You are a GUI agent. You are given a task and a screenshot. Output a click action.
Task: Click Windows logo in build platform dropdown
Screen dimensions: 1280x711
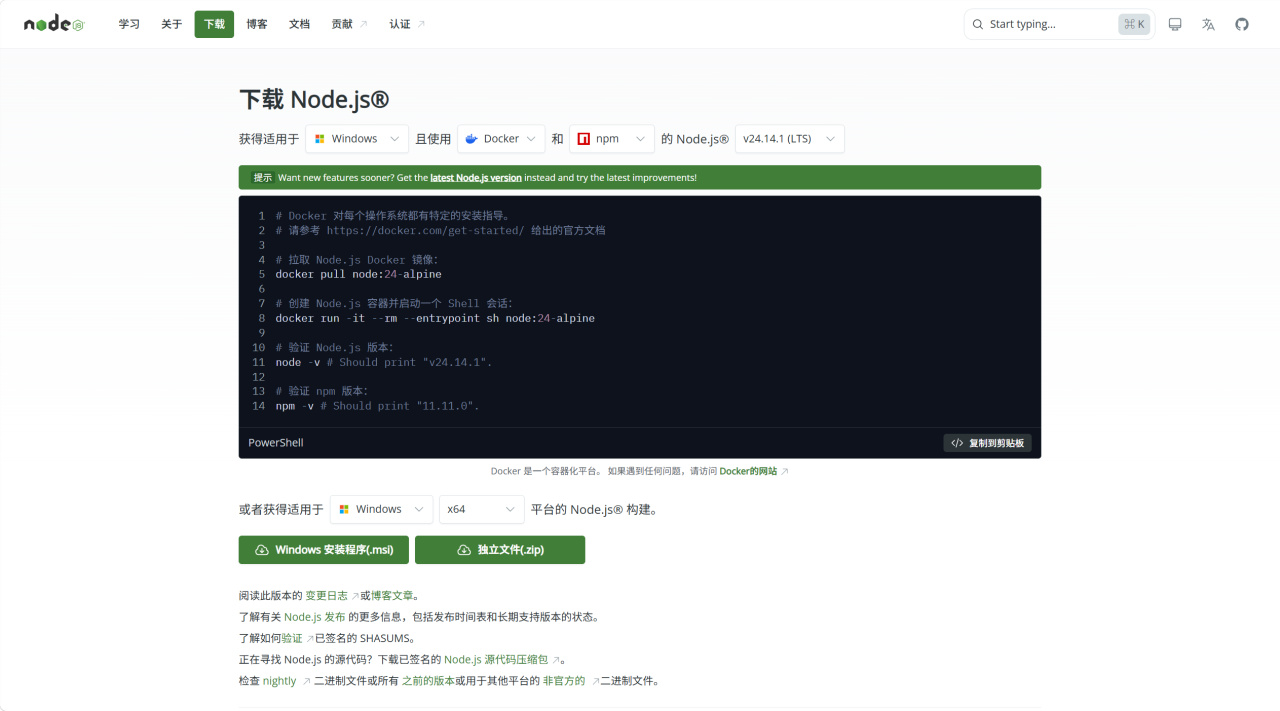click(x=344, y=509)
